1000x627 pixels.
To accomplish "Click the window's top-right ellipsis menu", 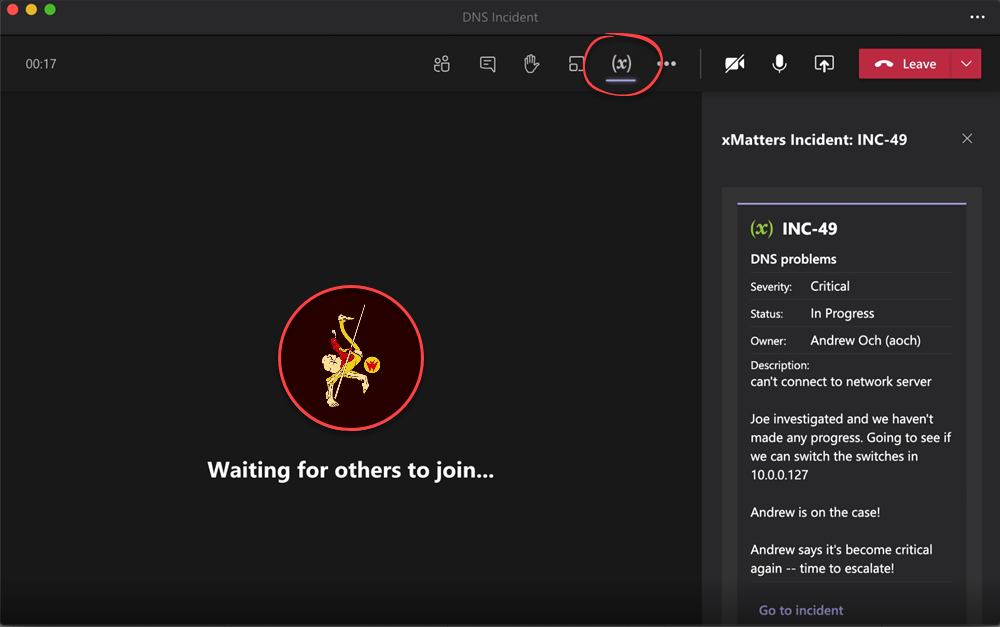I will [977, 17].
